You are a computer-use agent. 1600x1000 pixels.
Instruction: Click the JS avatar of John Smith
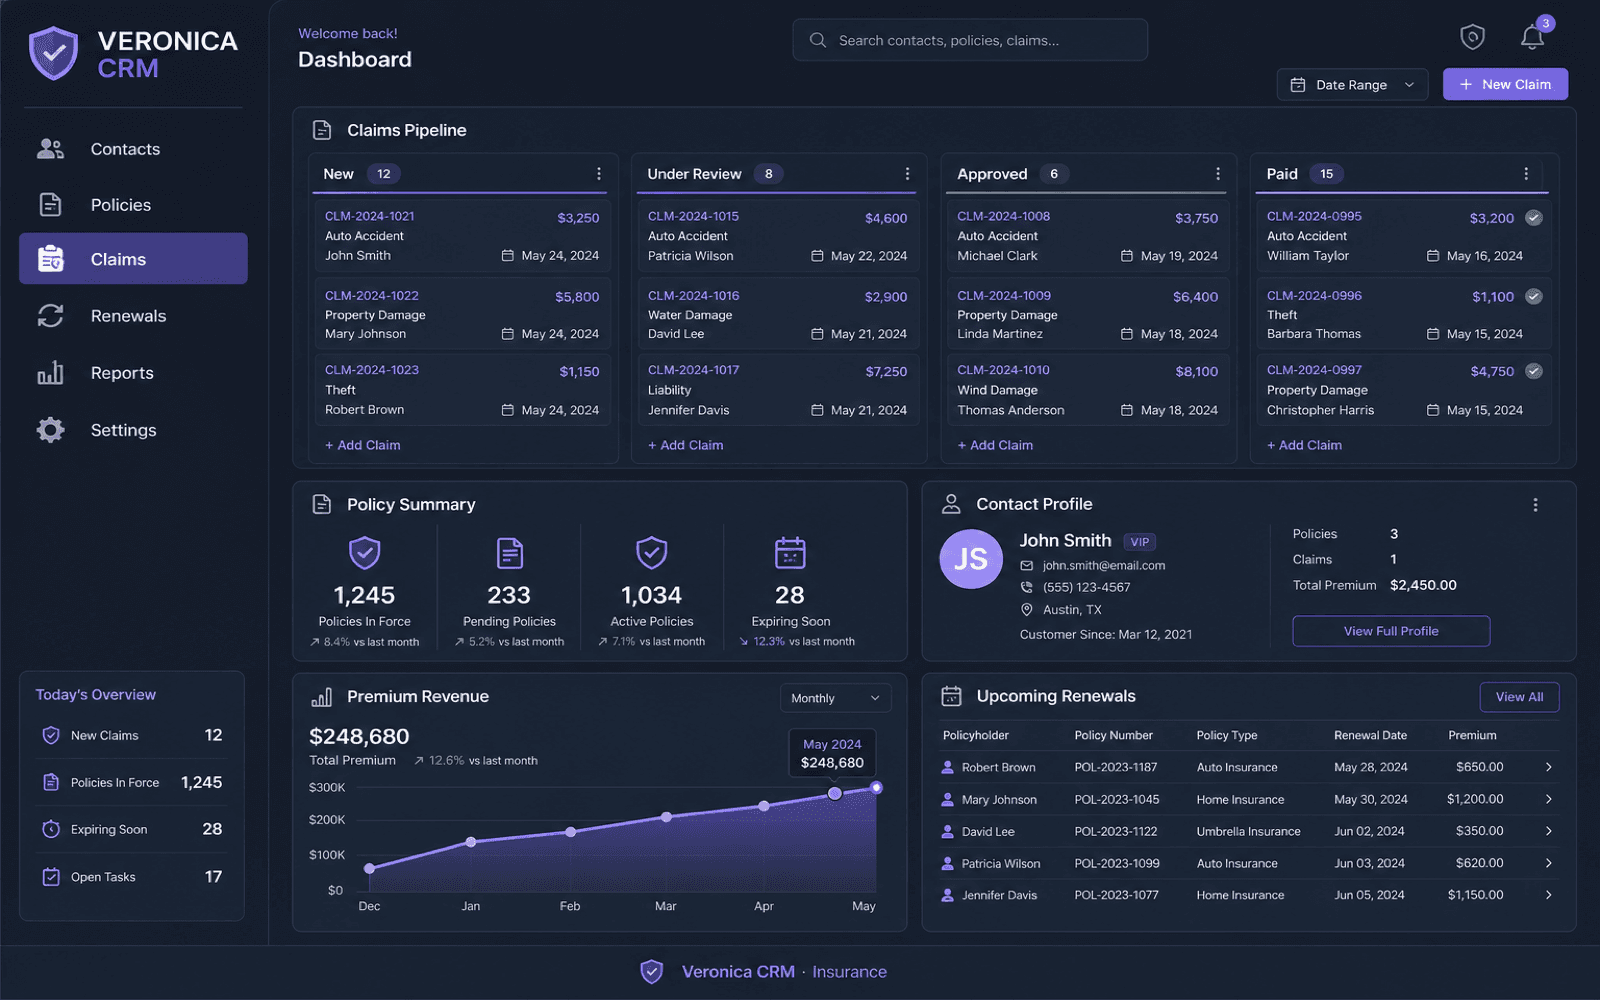point(970,559)
